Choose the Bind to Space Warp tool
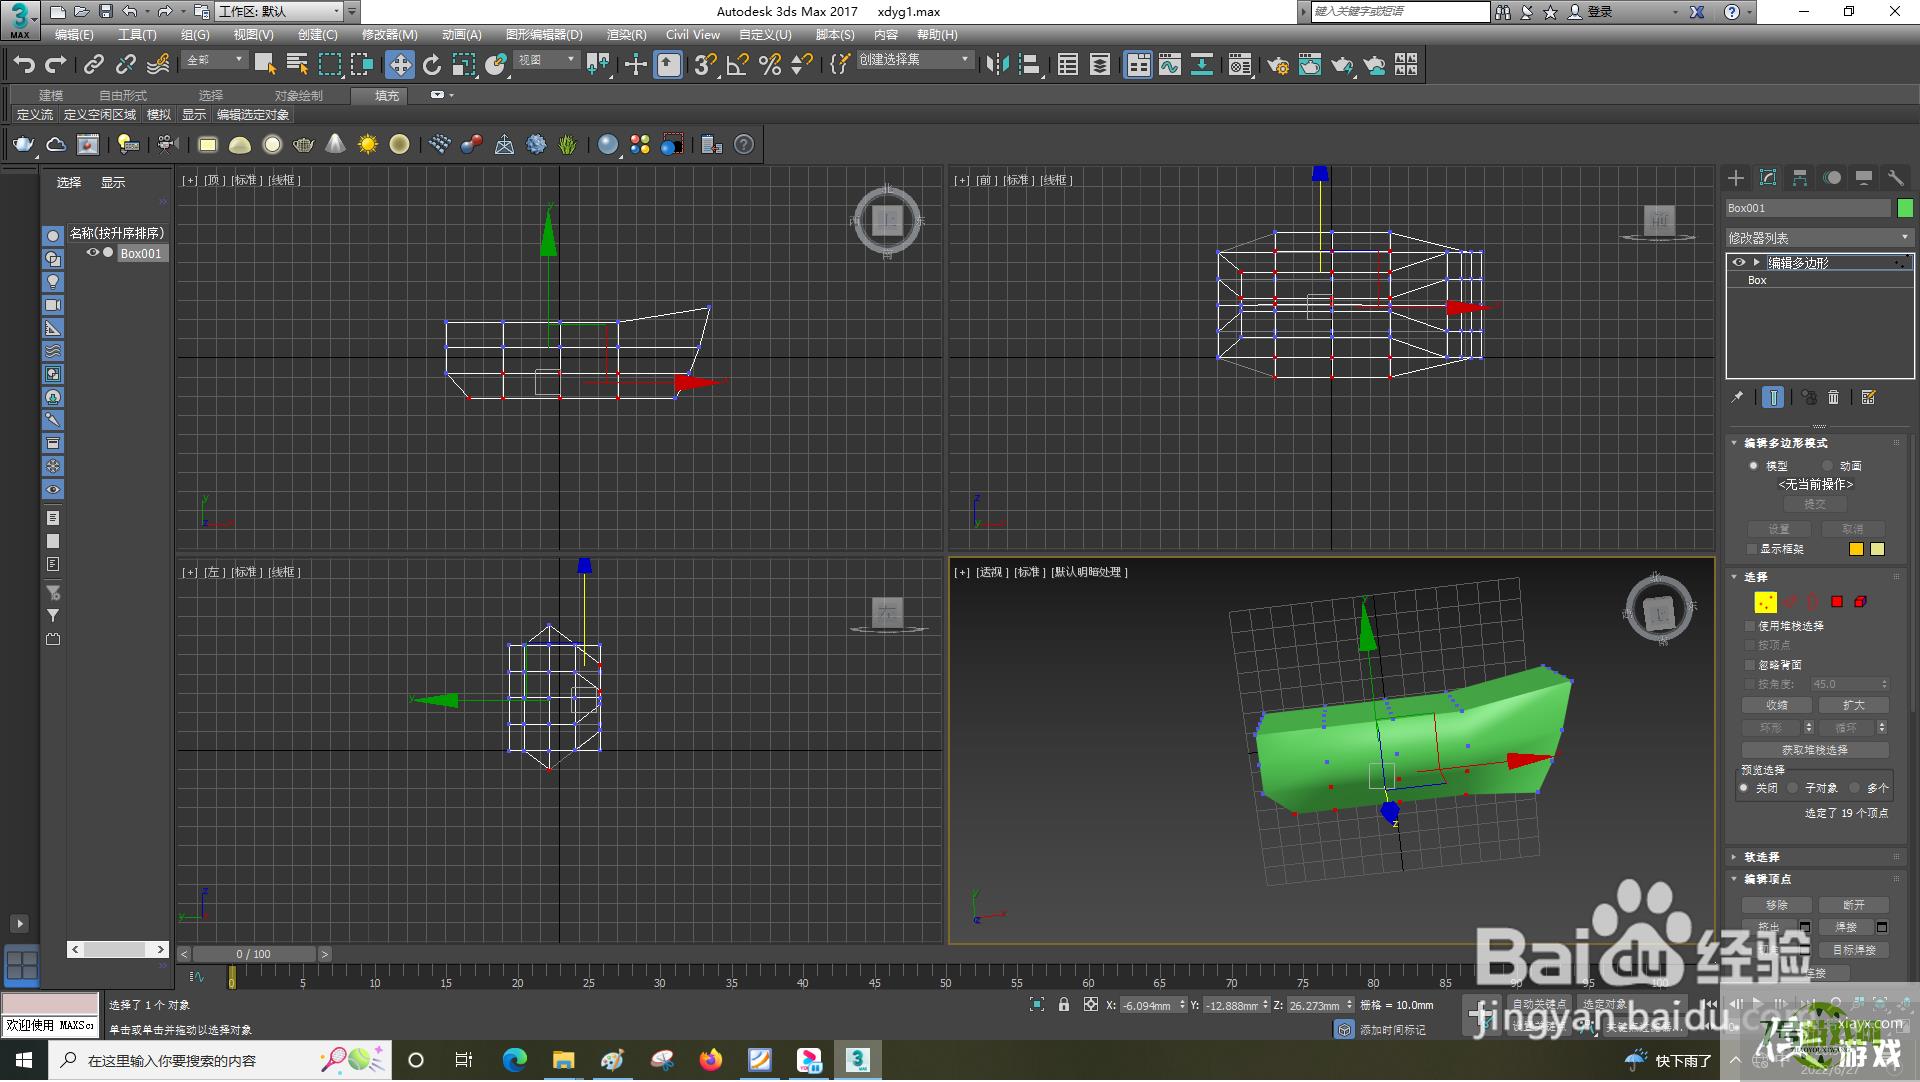 pyautogui.click(x=158, y=65)
